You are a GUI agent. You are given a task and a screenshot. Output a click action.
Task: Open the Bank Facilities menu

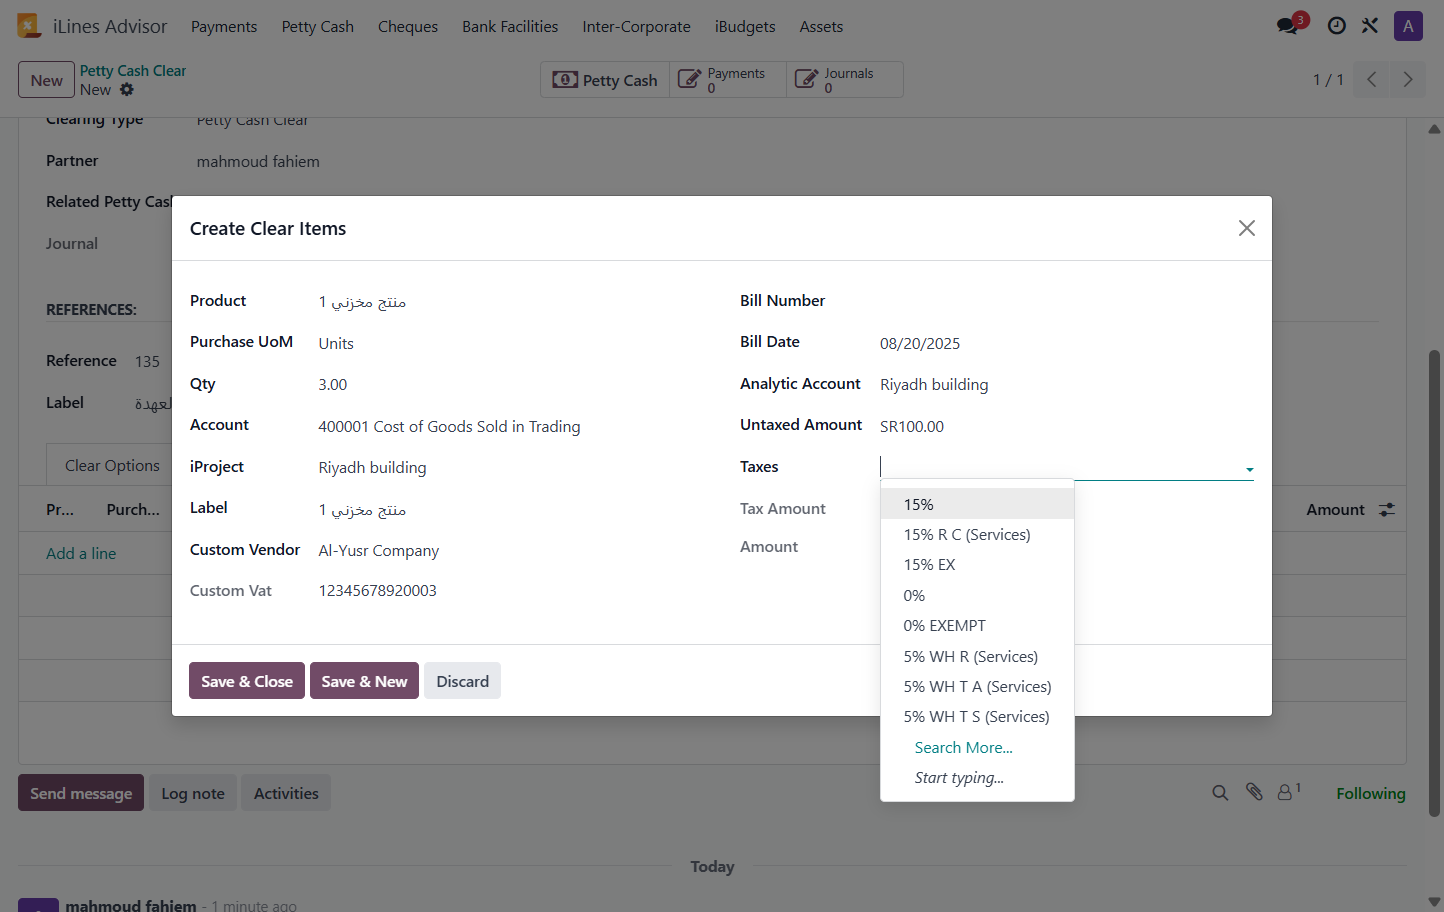pyautogui.click(x=510, y=27)
